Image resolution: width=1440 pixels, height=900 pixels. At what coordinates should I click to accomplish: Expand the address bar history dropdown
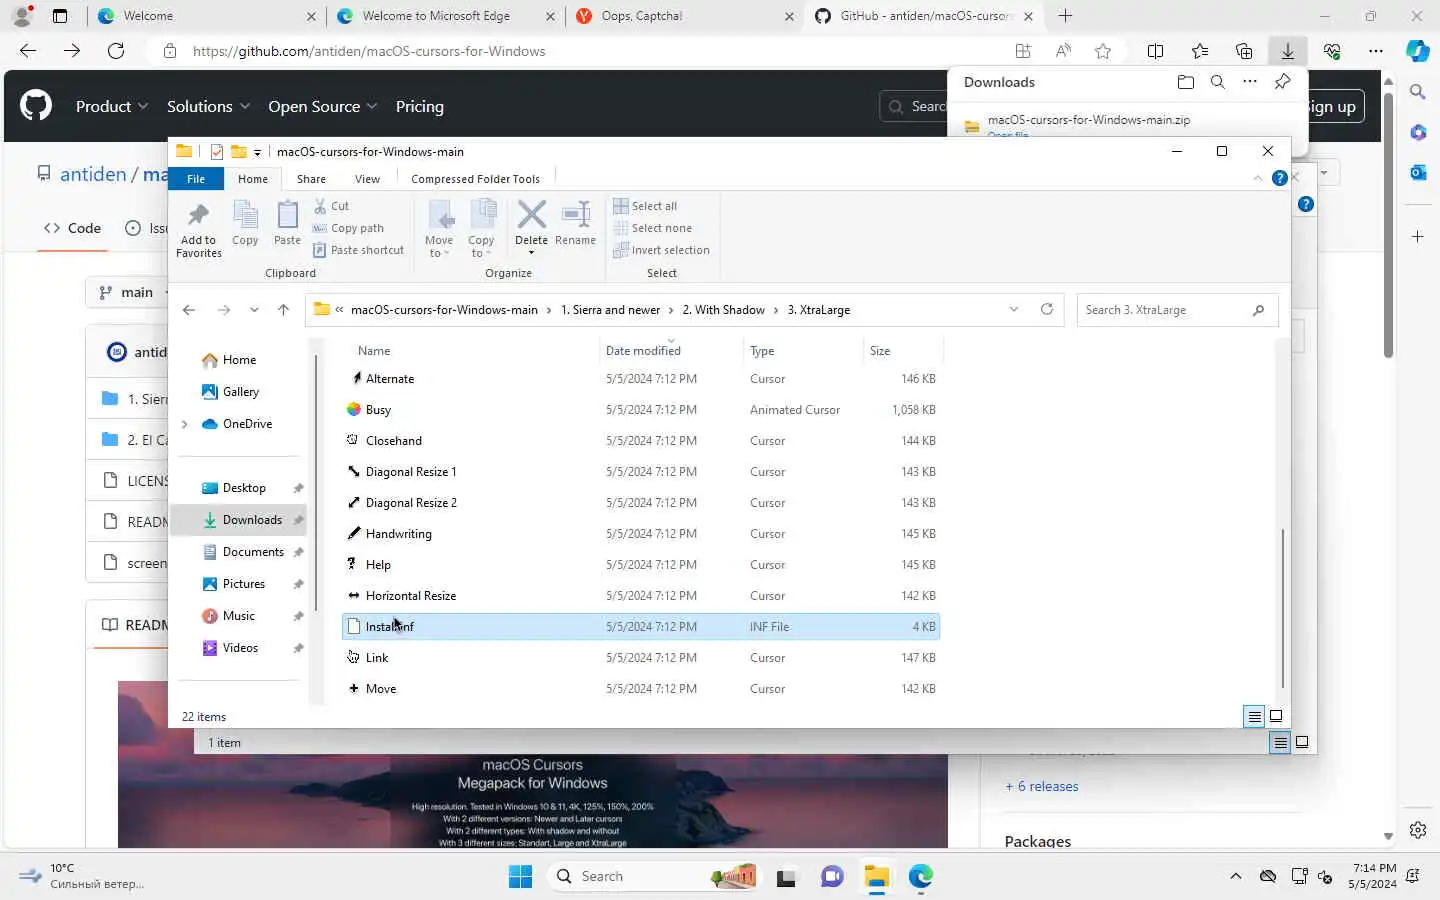coord(1014,310)
